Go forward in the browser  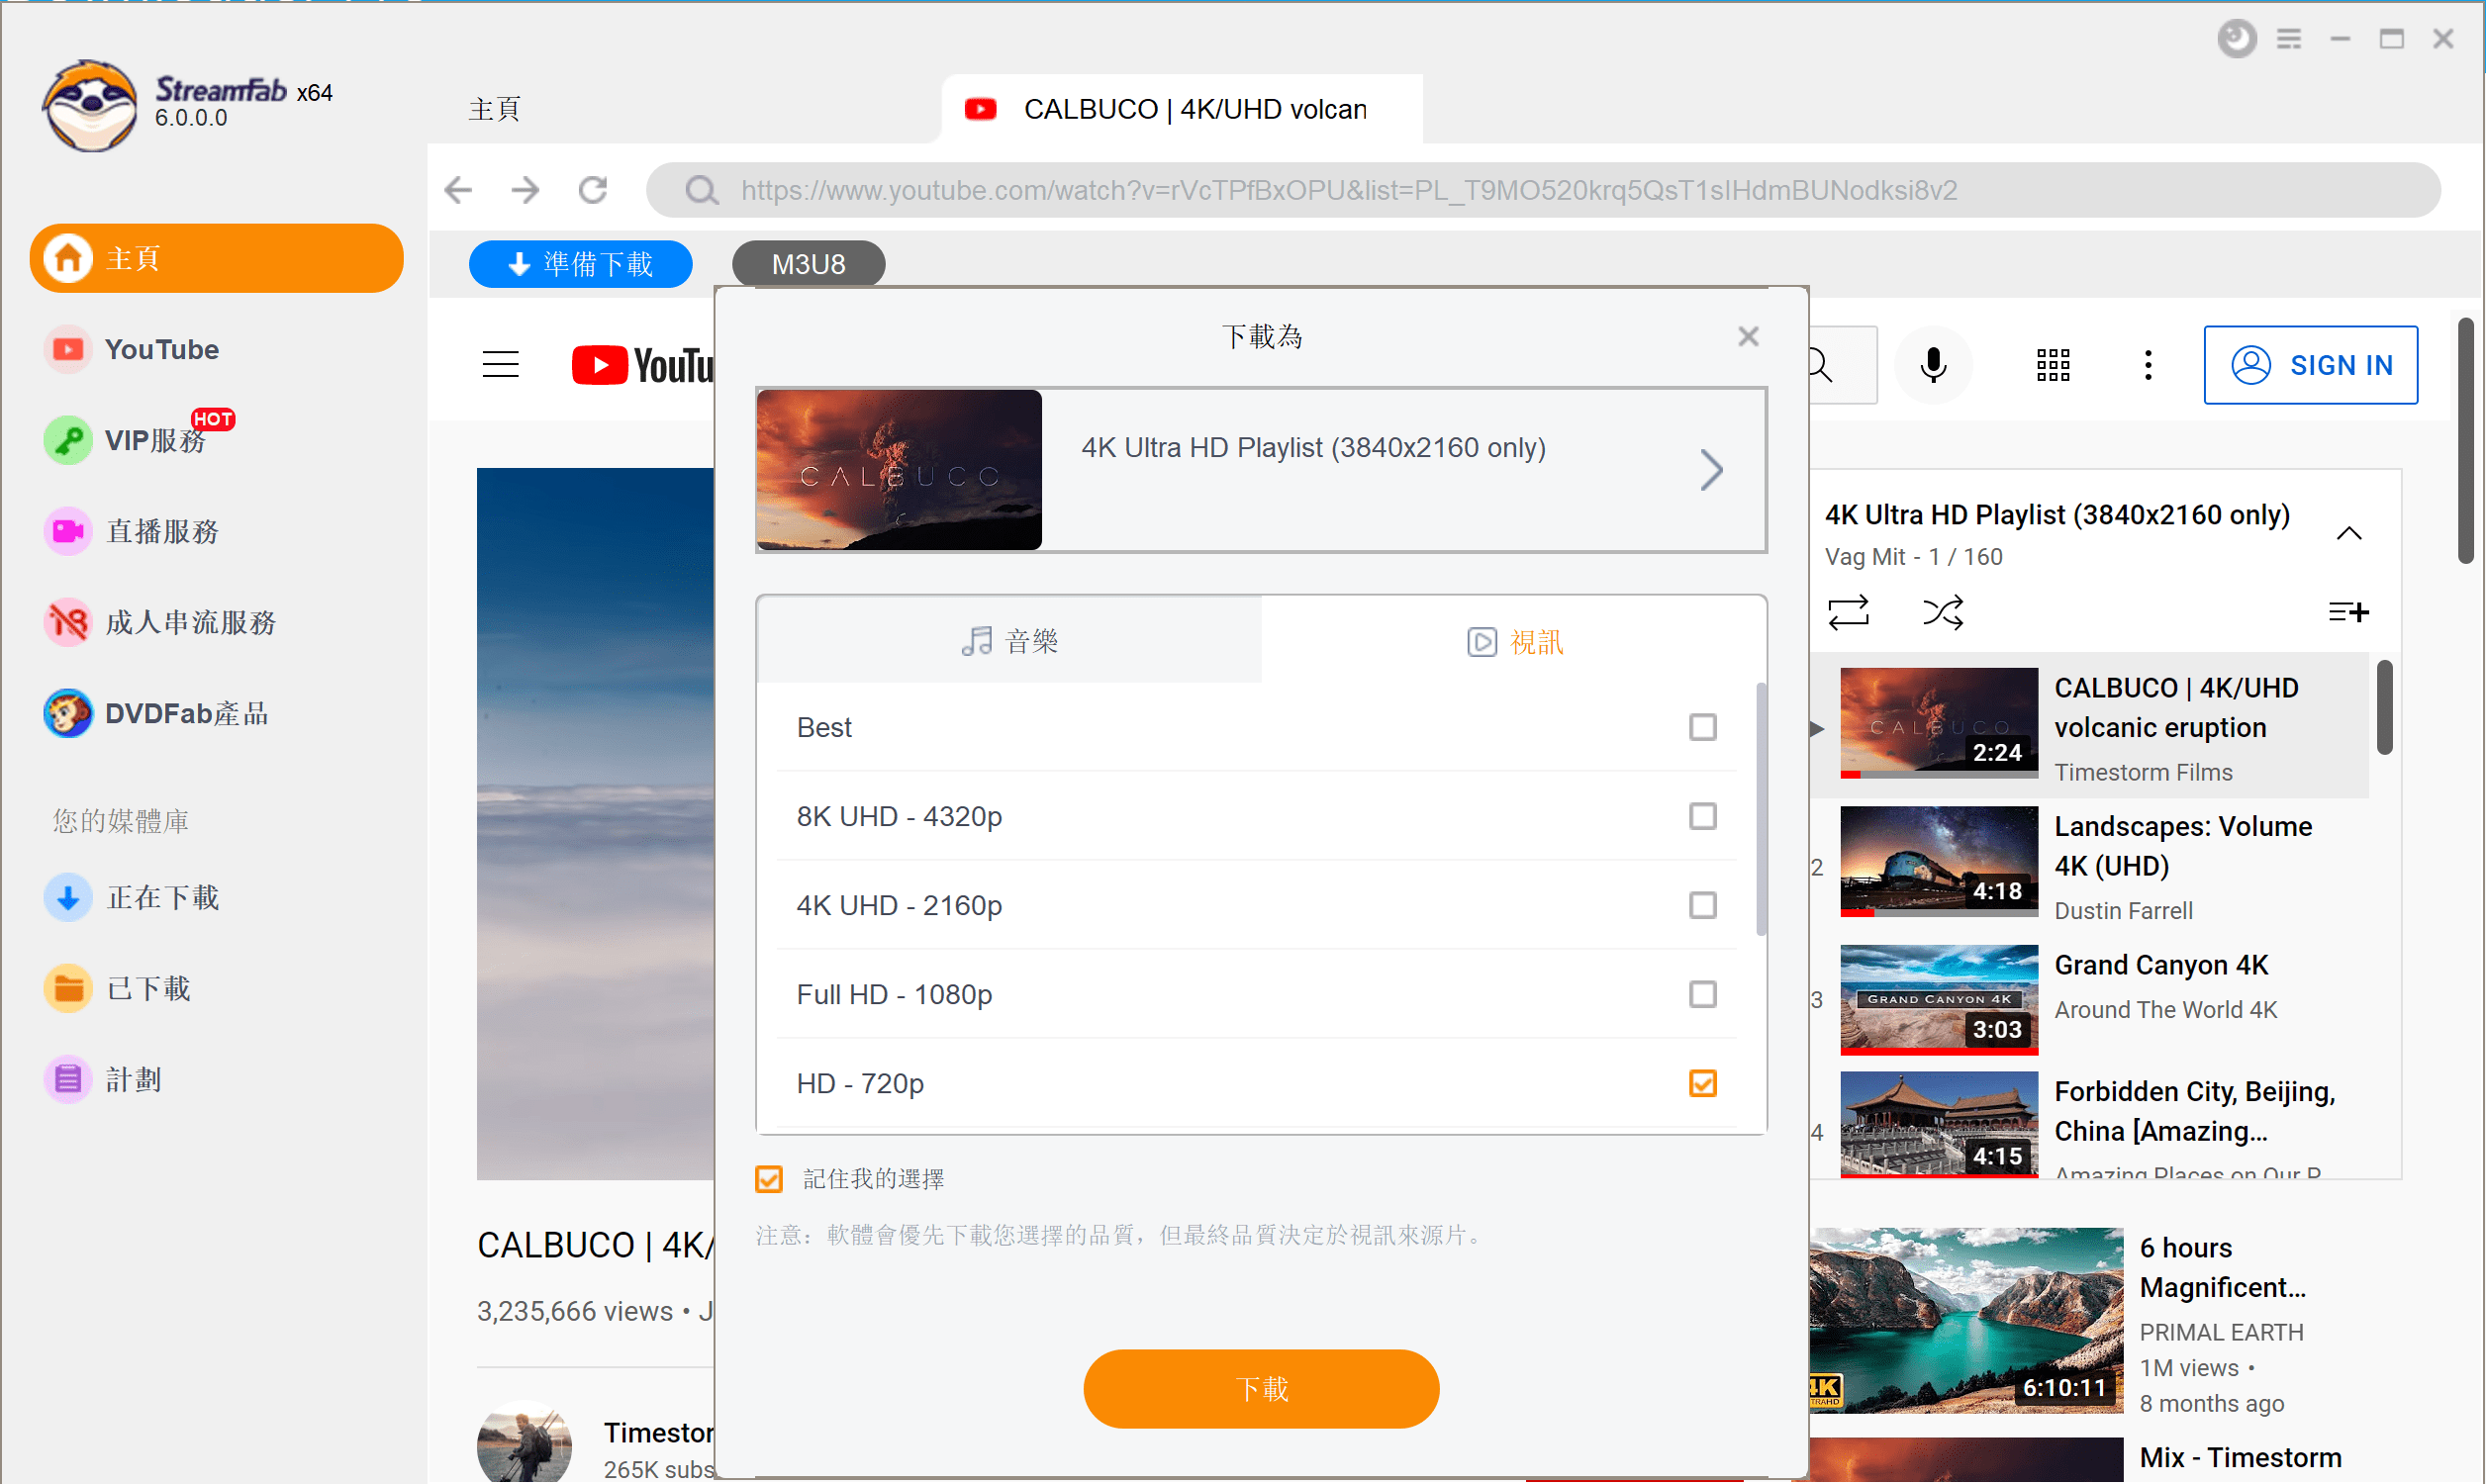click(x=525, y=189)
